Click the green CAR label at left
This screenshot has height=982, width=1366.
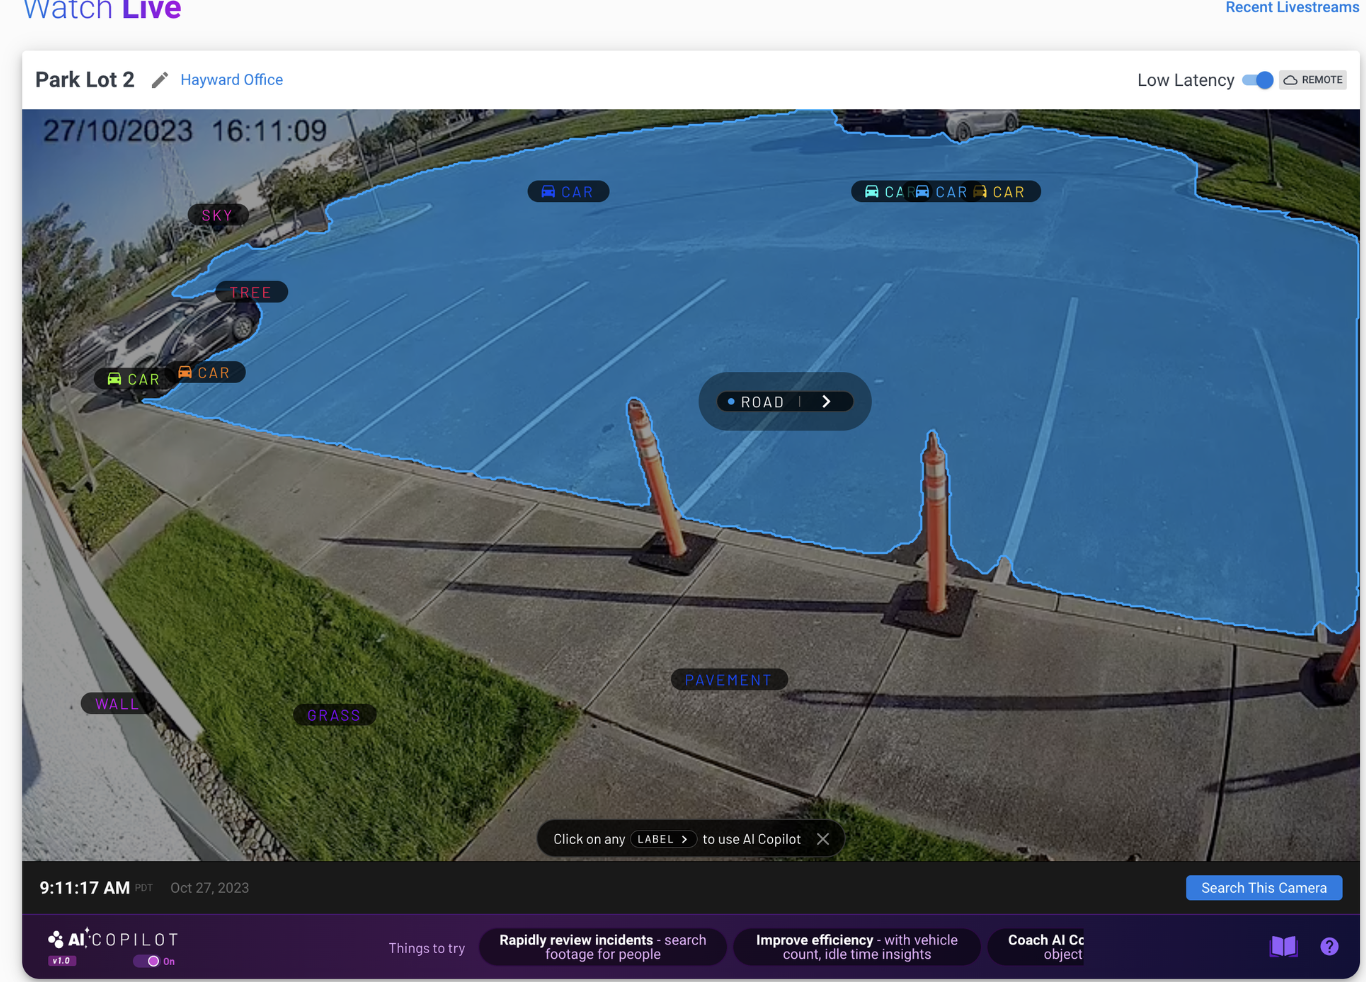pyautogui.click(x=133, y=379)
